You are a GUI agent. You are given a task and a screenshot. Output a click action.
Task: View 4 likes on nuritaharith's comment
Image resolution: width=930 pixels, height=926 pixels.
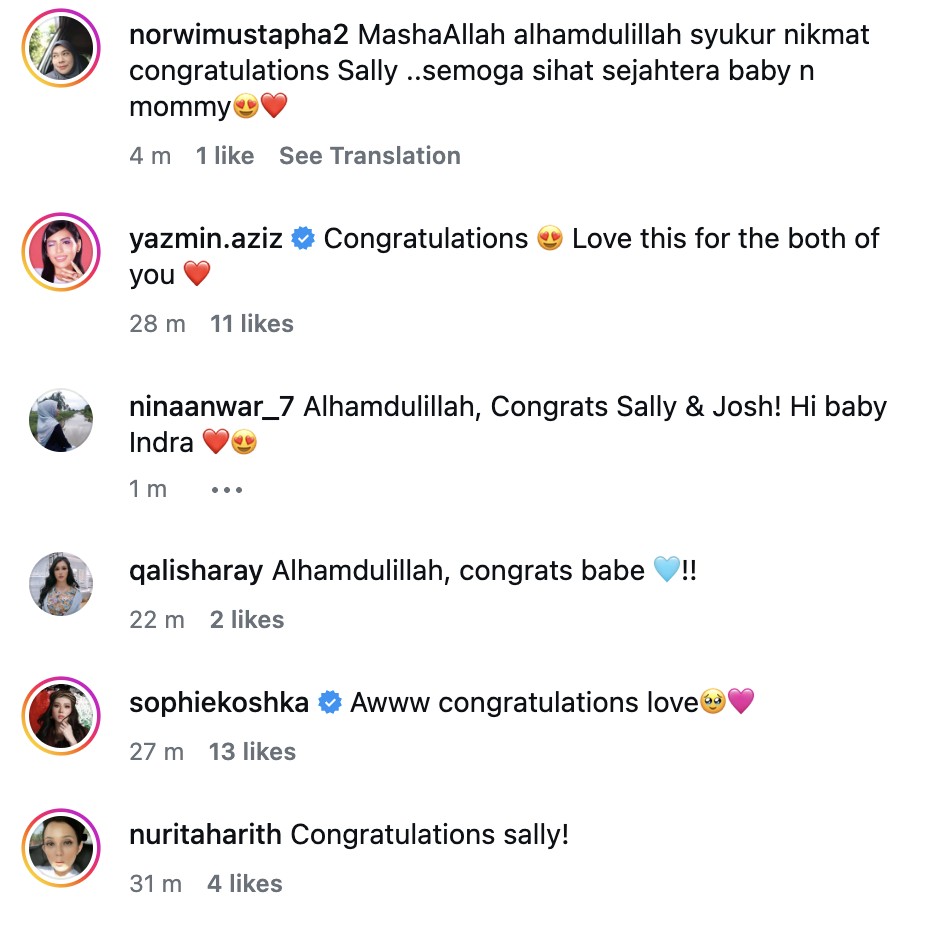[x=245, y=884]
